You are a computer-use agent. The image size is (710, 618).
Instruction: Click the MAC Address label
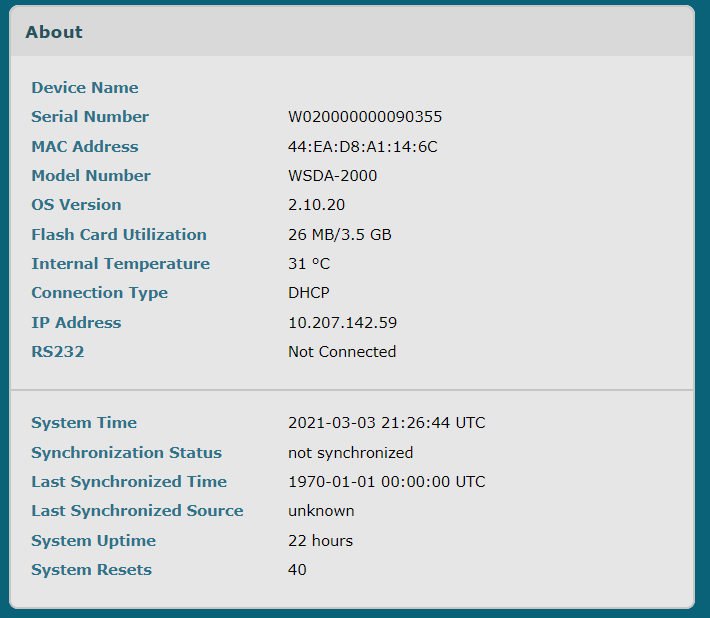coord(85,146)
